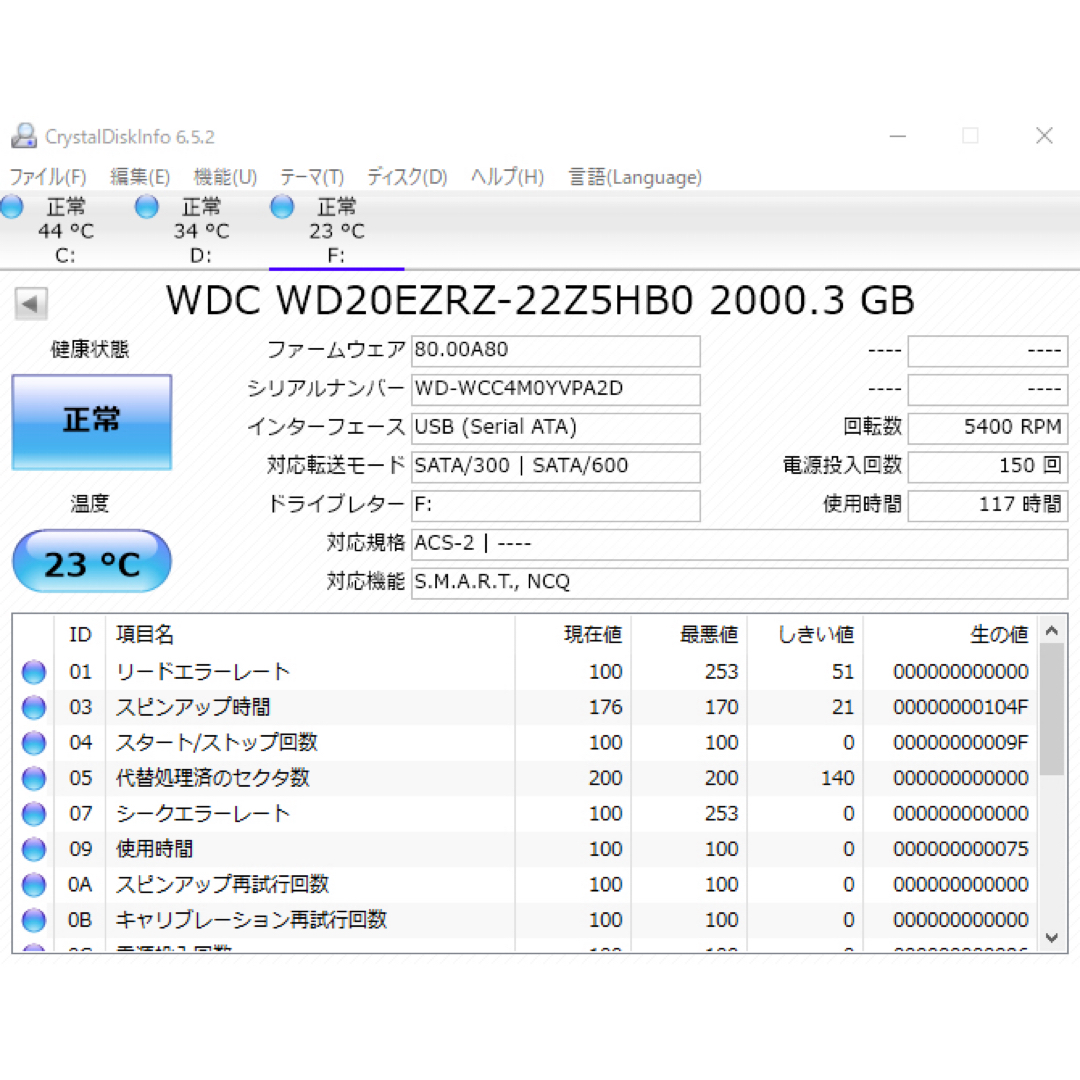
Task: Click the serial number field WD-WCC4M0YVPA2D
Action: [556, 389]
